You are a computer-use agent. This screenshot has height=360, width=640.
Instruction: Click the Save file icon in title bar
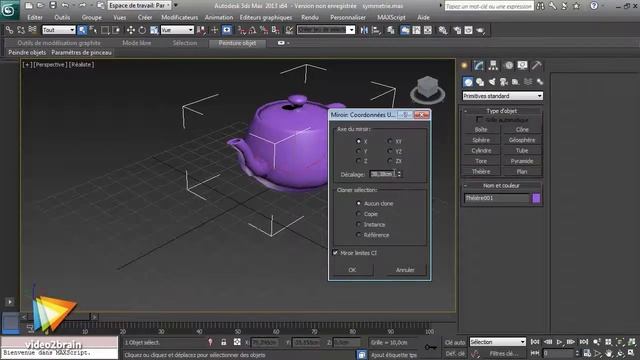pos(53,5)
